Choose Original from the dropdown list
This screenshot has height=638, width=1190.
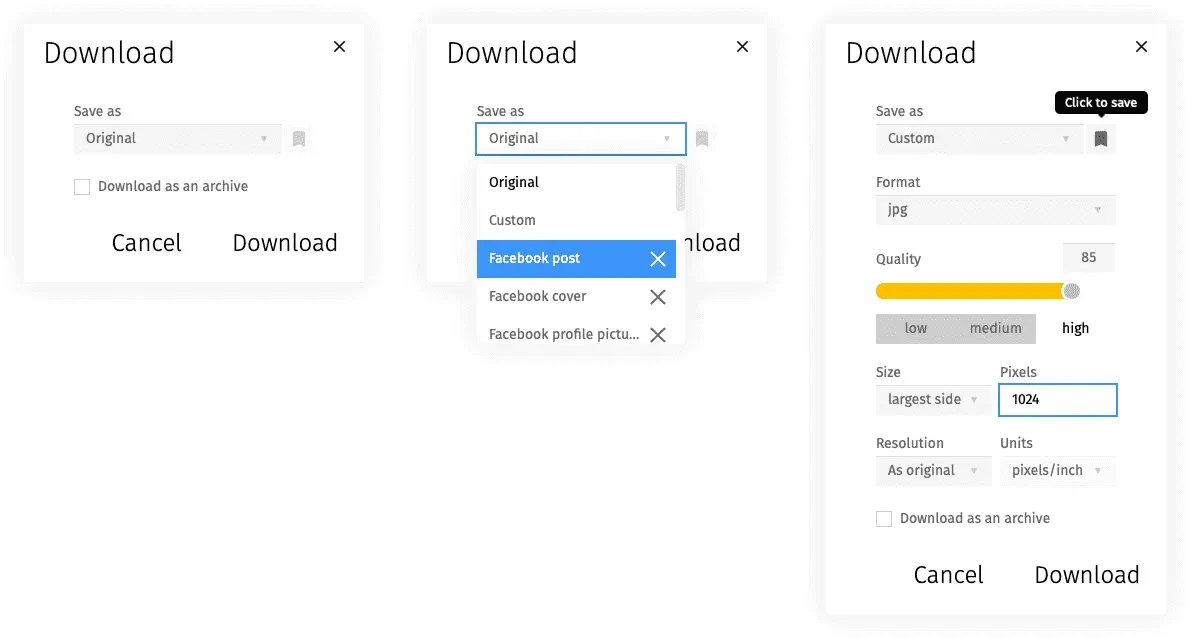(x=576, y=183)
